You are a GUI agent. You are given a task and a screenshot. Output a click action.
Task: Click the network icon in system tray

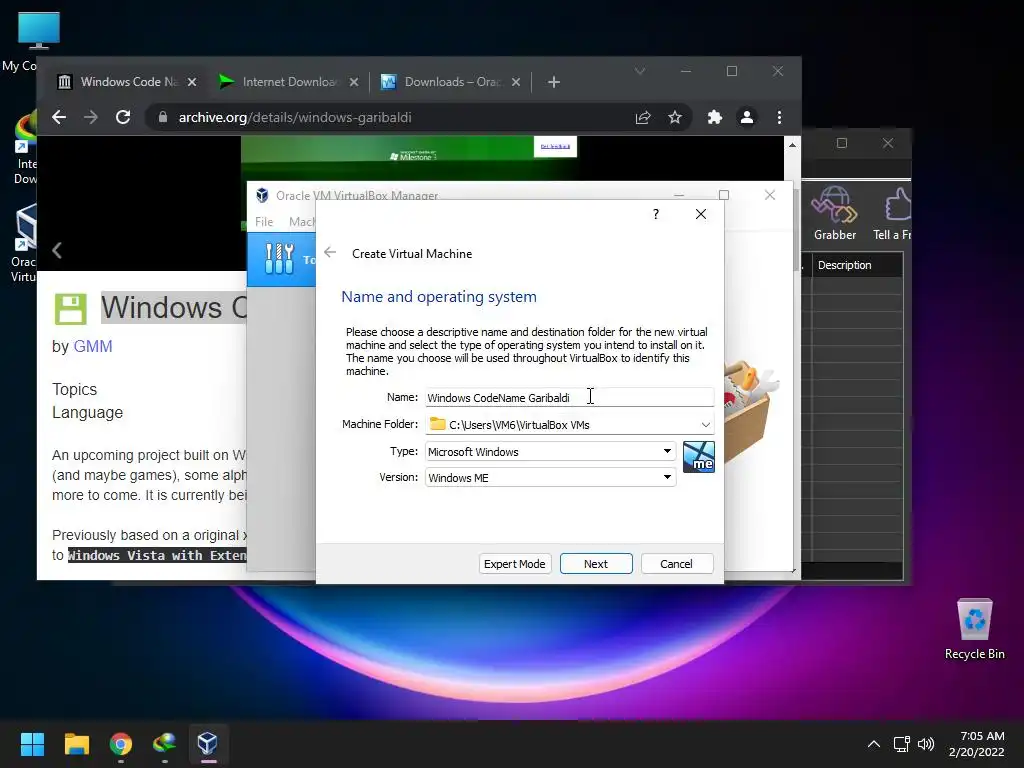click(x=902, y=744)
